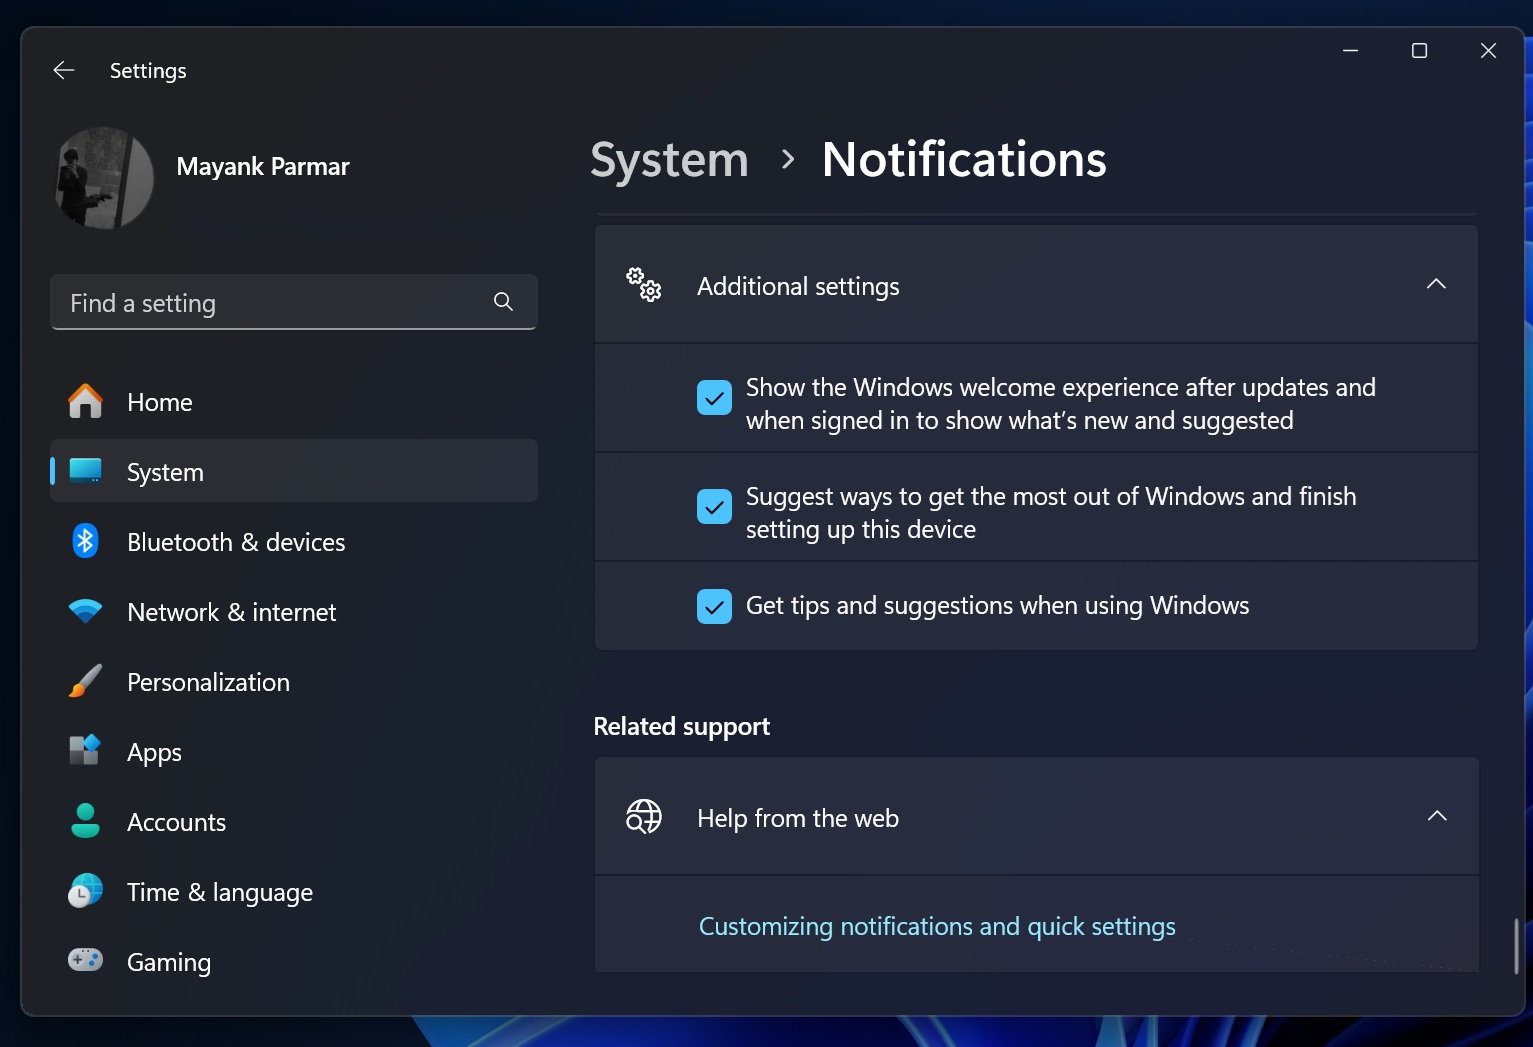Click the Help from the web globe icon
The height and width of the screenshot is (1047, 1533).
pyautogui.click(x=643, y=817)
